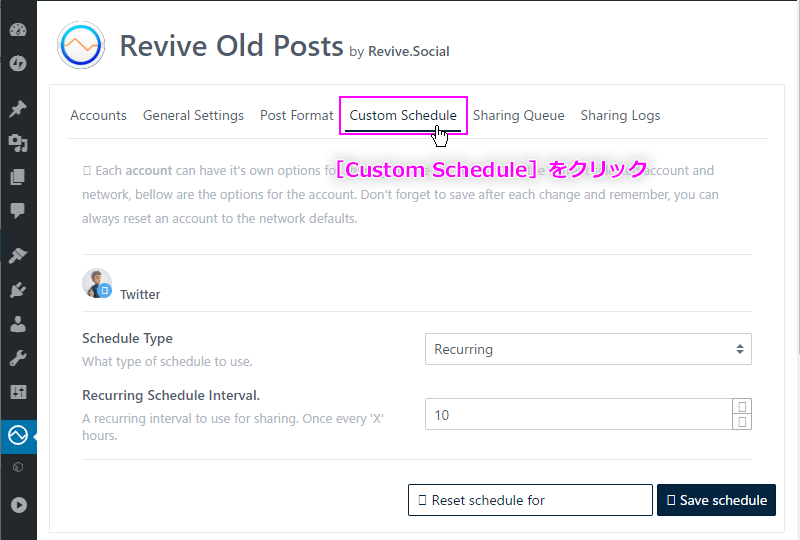The image size is (800, 540).
Task: Open the Media library sidebar icon
Action: pyautogui.click(x=18, y=143)
